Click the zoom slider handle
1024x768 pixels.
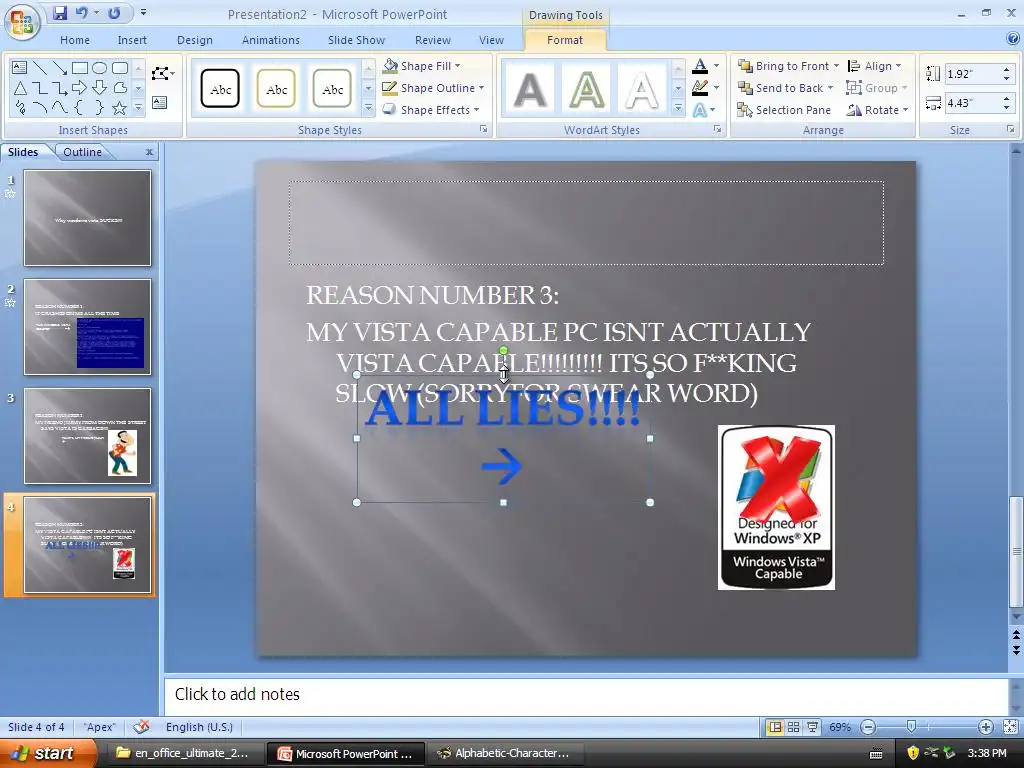tap(911, 727)
